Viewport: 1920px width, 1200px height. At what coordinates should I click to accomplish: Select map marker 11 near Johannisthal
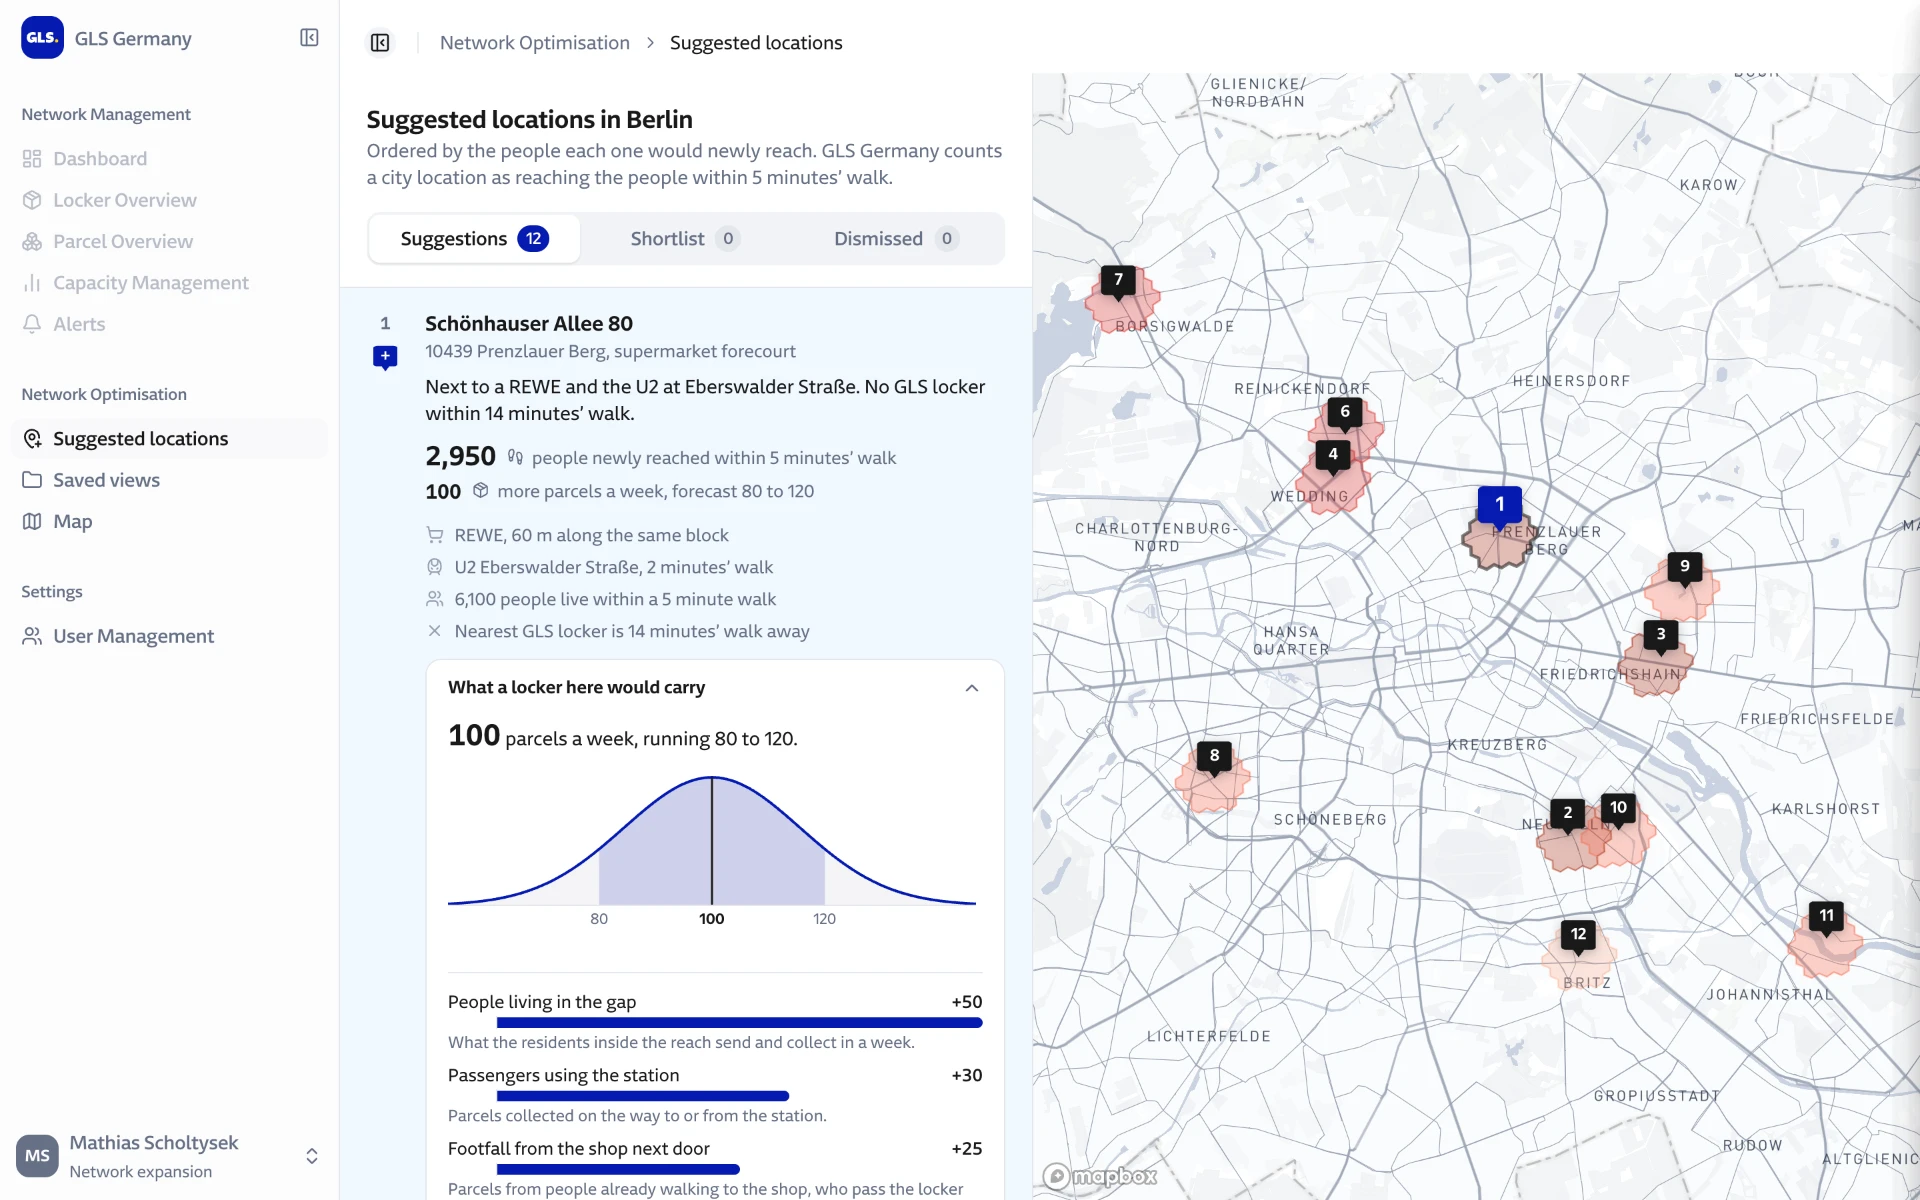point(1827,916)
